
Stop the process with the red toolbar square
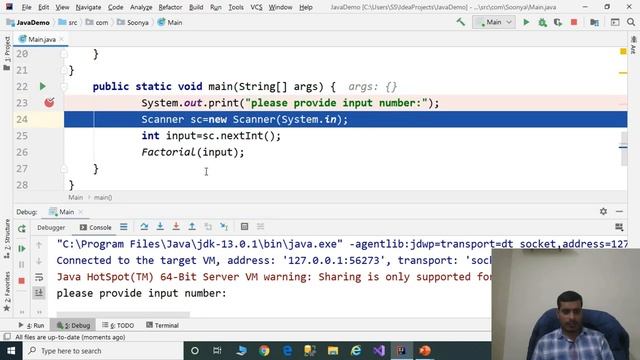[x=574, y=22]
